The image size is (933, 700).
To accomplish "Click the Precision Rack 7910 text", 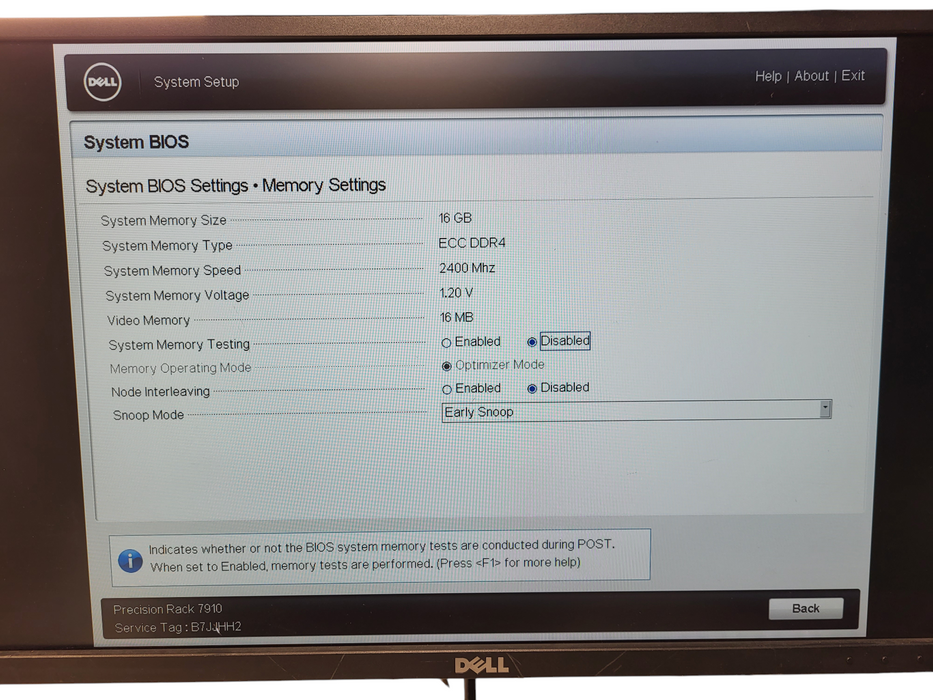I will pyautogui.click(x=167, y=609).
